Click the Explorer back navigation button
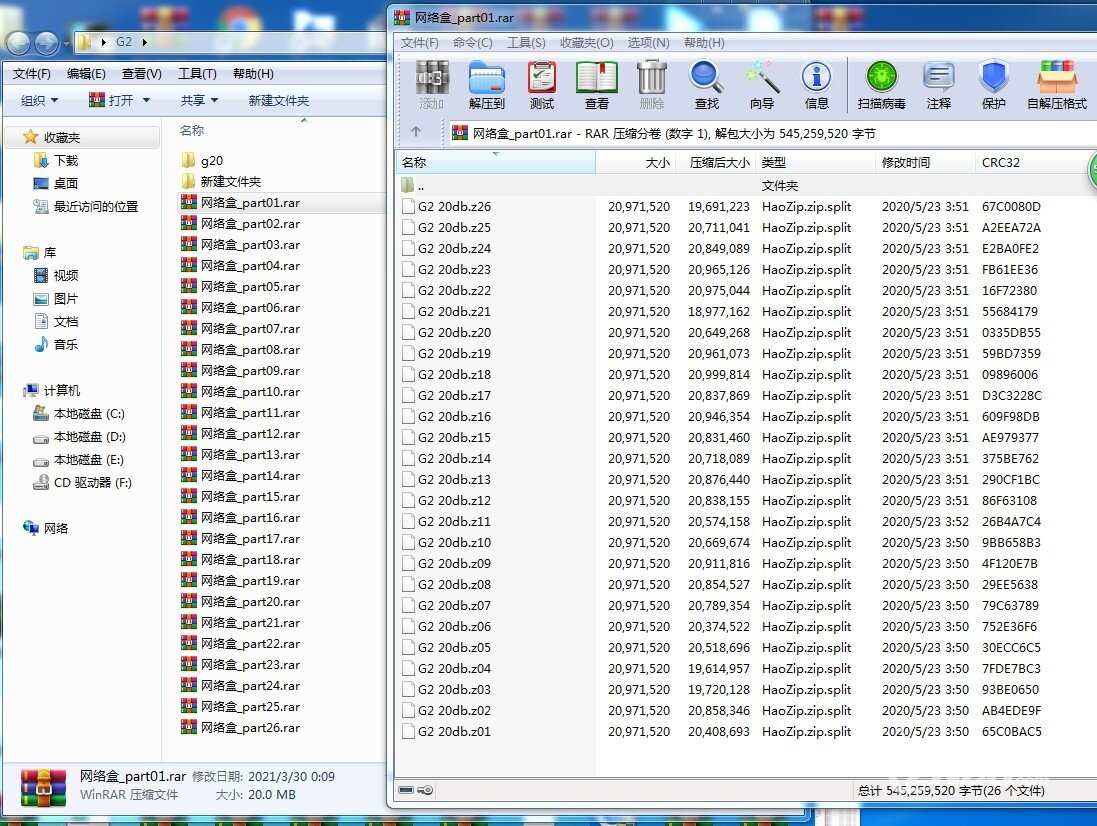Screen dimensions: 1097x826 point(19,43)
